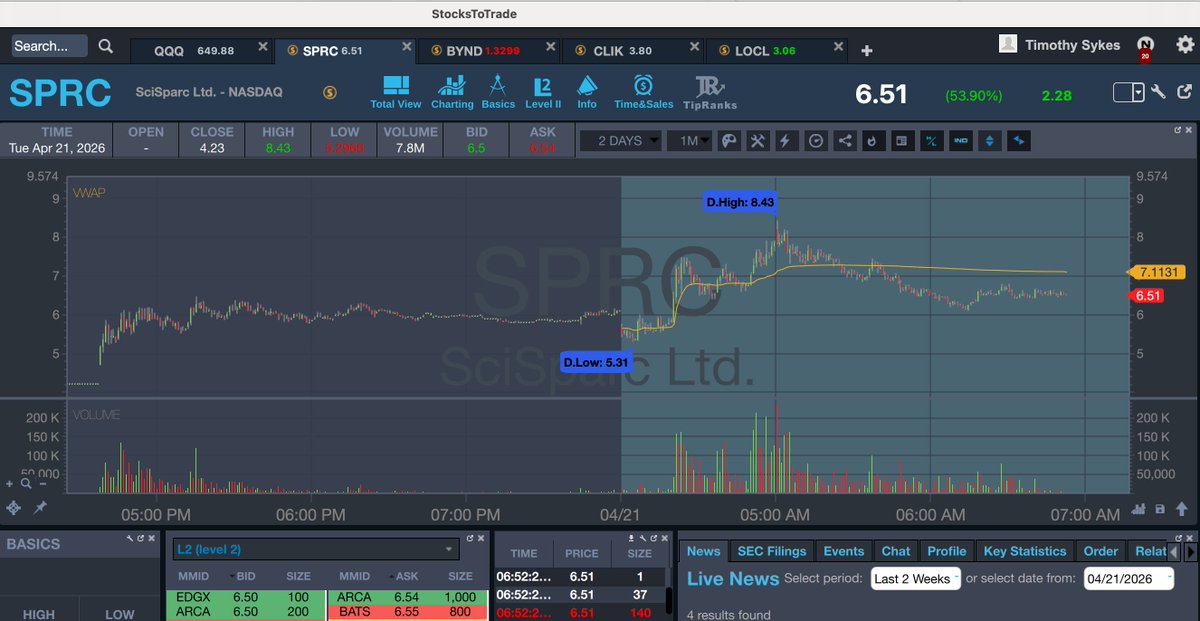Open the Last 2 Weeks period selector
This screenshot has width=1200, height=621.
point(914,578)
